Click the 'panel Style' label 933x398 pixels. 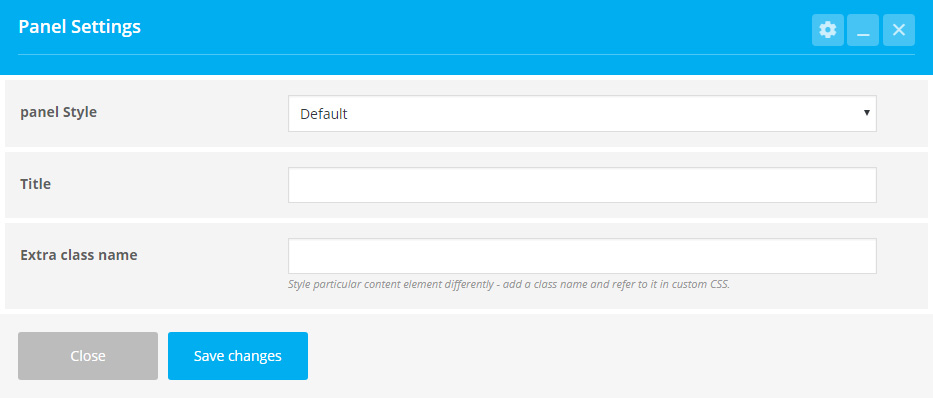58,112
